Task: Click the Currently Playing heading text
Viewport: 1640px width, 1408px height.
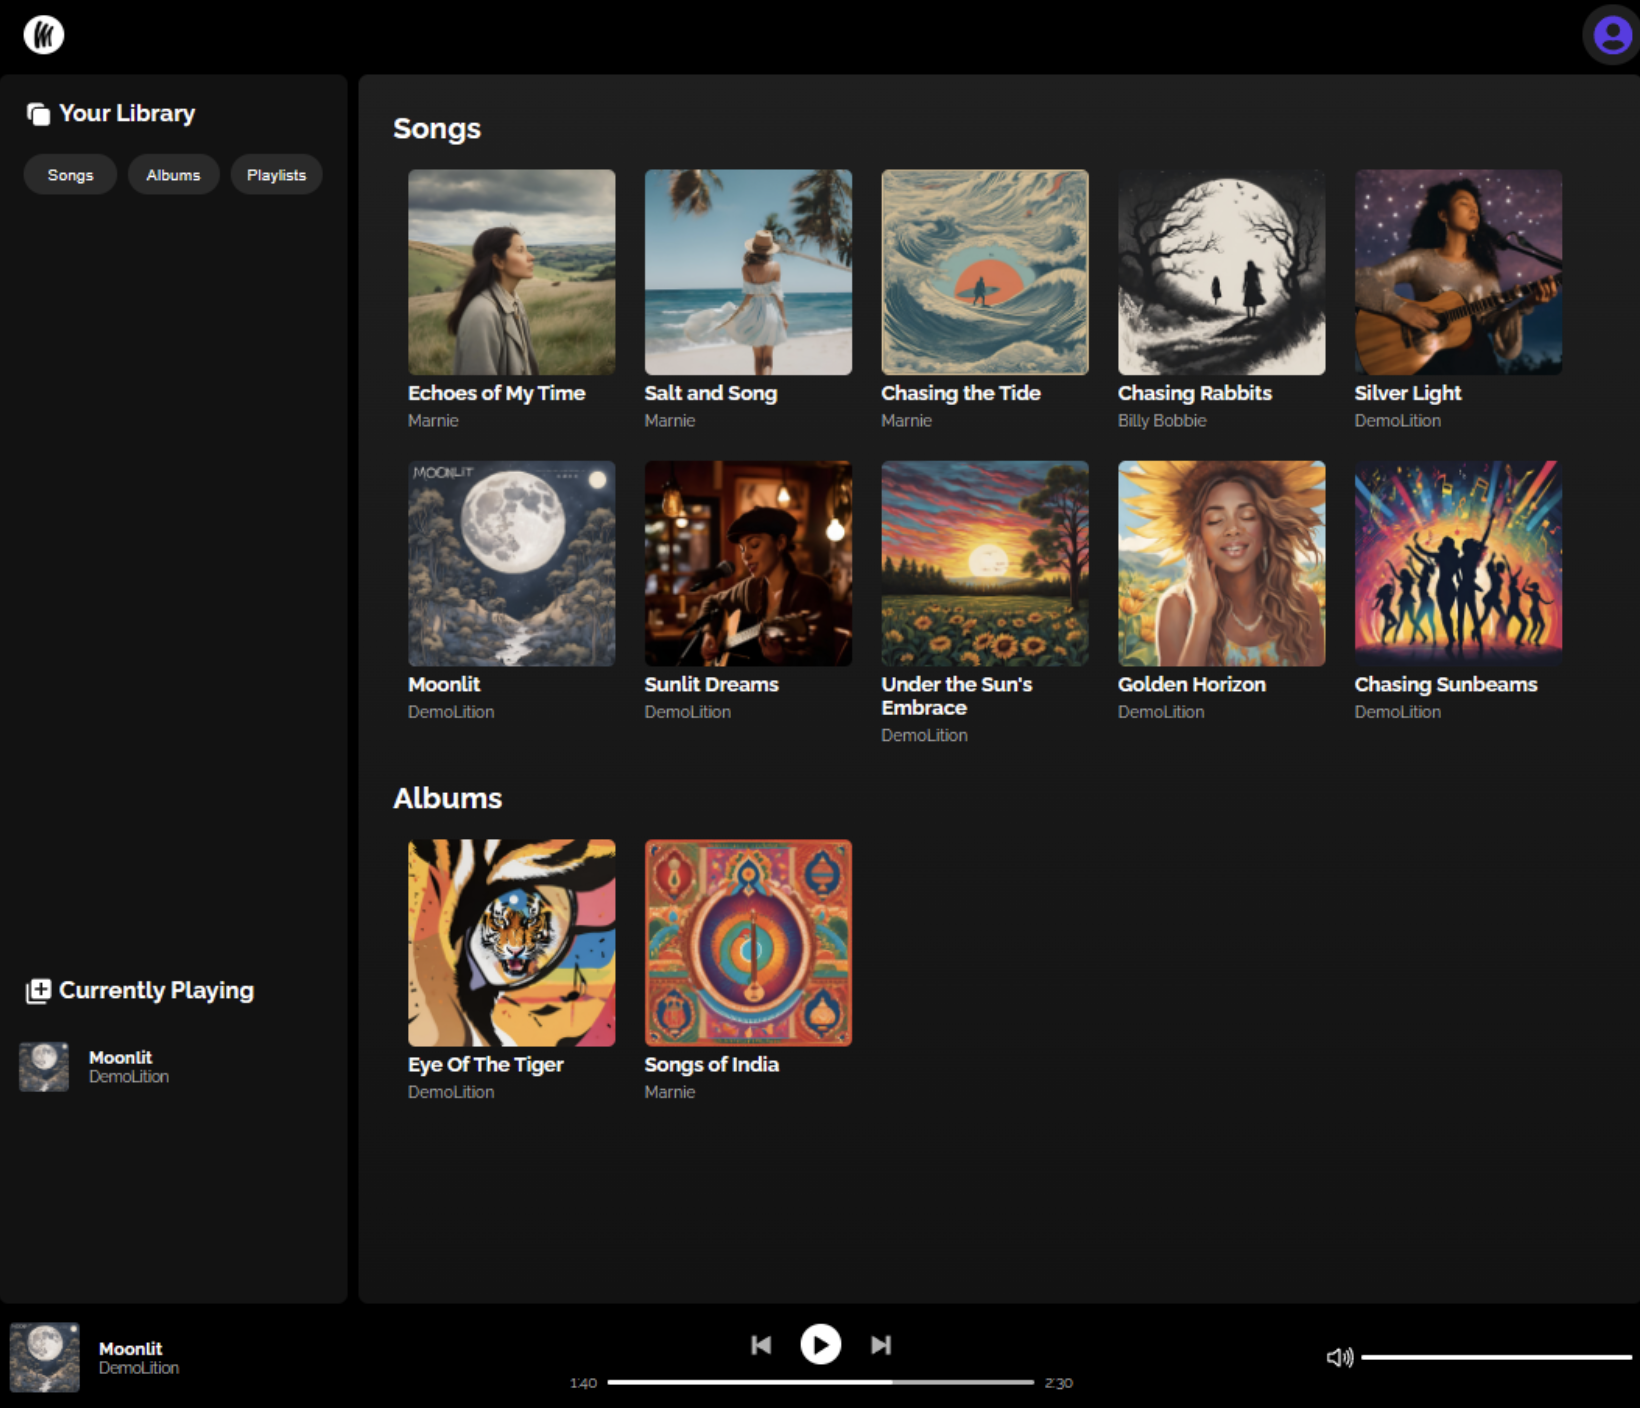Action: [156, 991]
